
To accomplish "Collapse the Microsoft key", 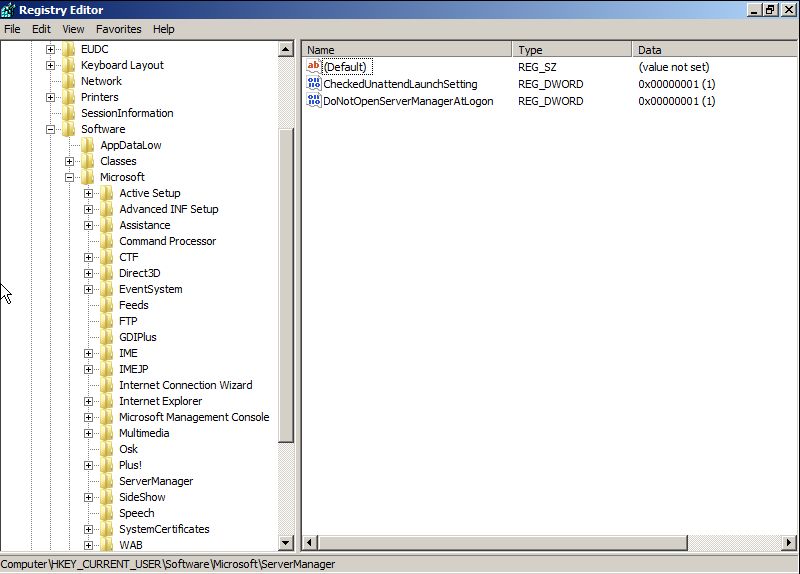I will pos(69,178).
